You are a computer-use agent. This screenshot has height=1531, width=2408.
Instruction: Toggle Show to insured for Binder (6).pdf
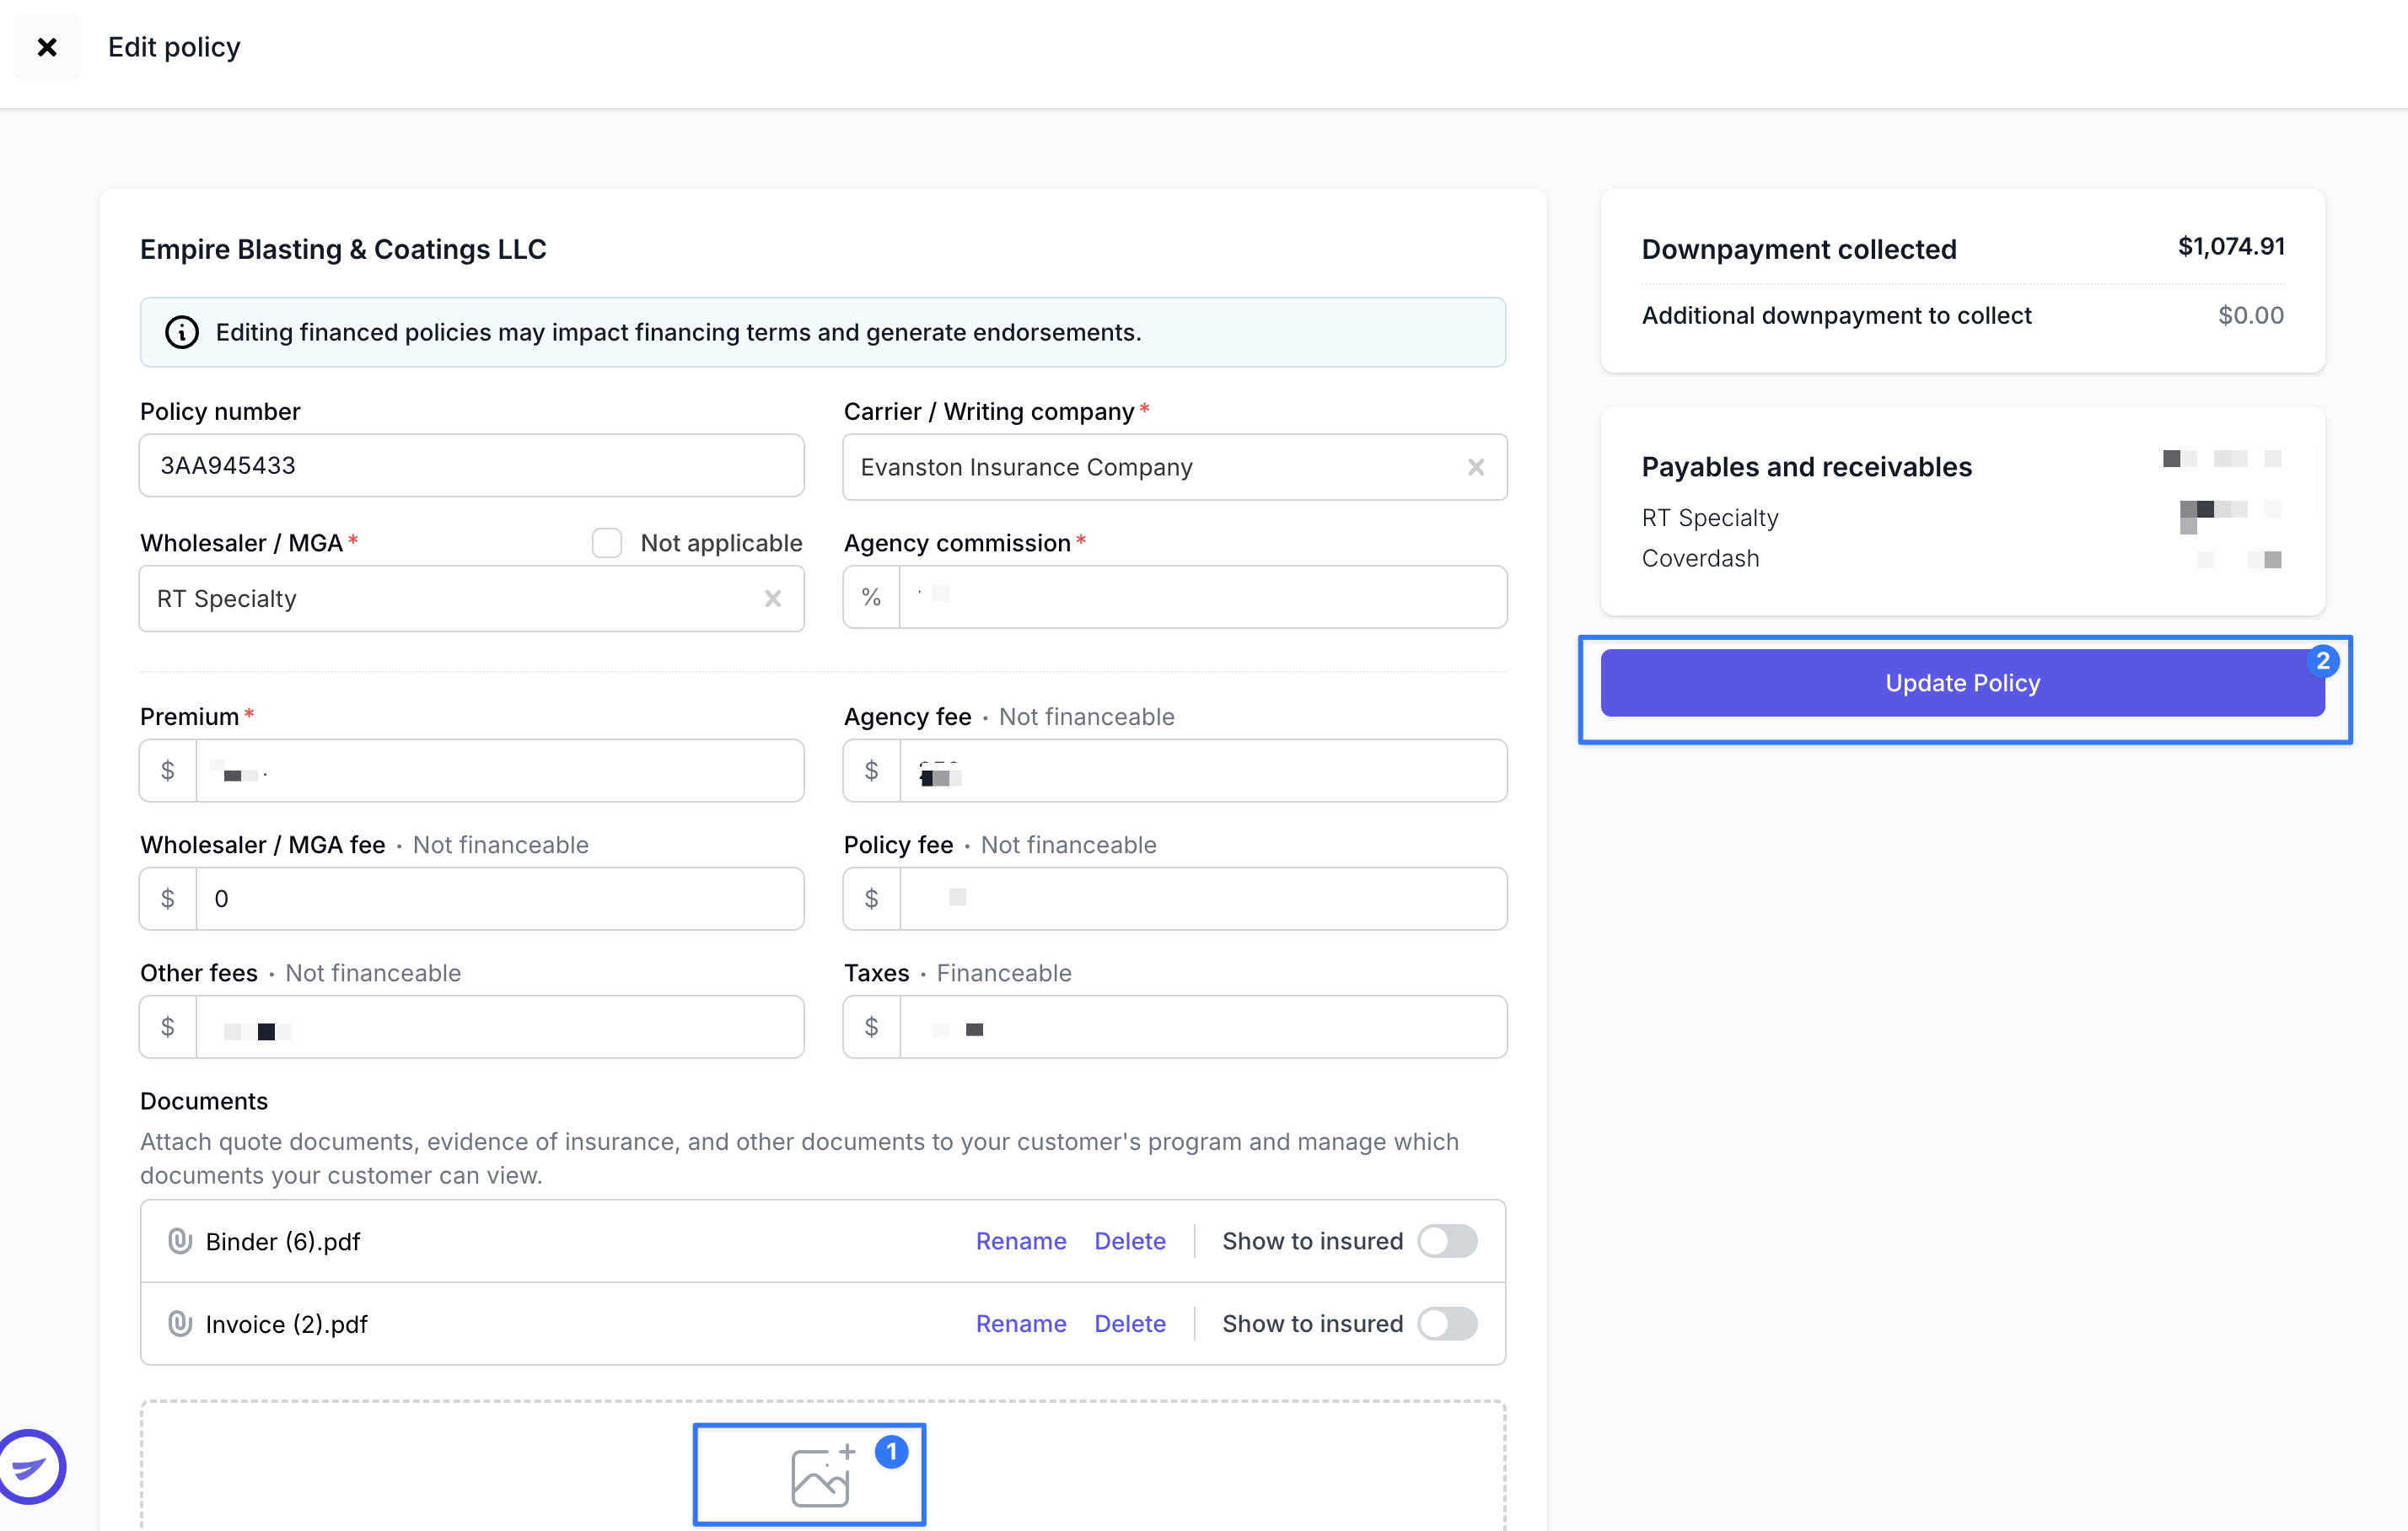click(x=1447, y=1241)
